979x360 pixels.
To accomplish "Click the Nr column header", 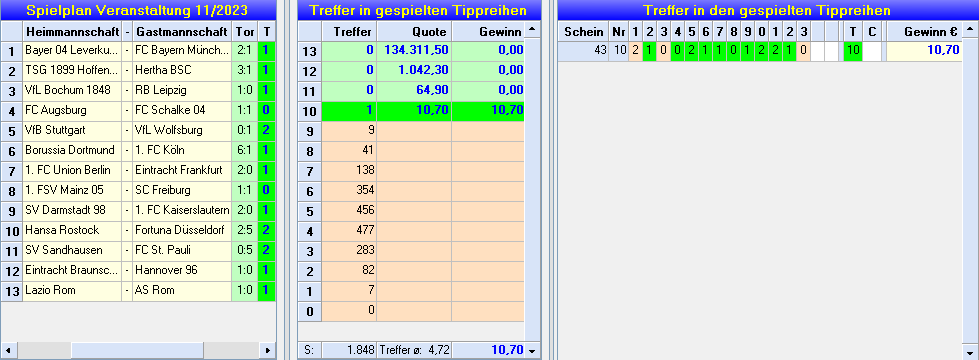I will point(619,31).
